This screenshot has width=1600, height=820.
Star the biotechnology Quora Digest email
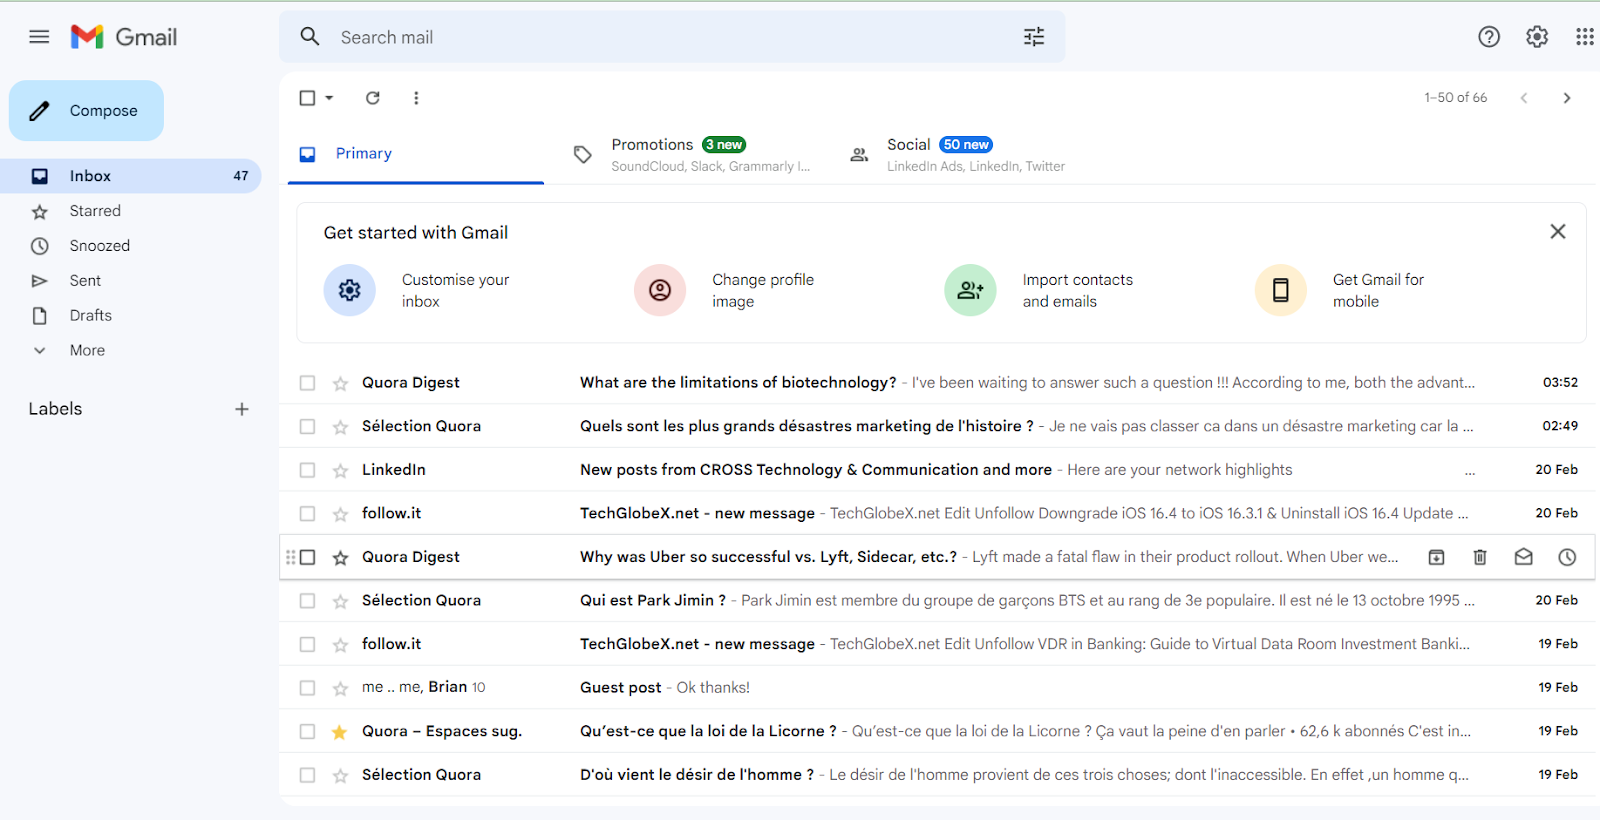click(340, 383)
